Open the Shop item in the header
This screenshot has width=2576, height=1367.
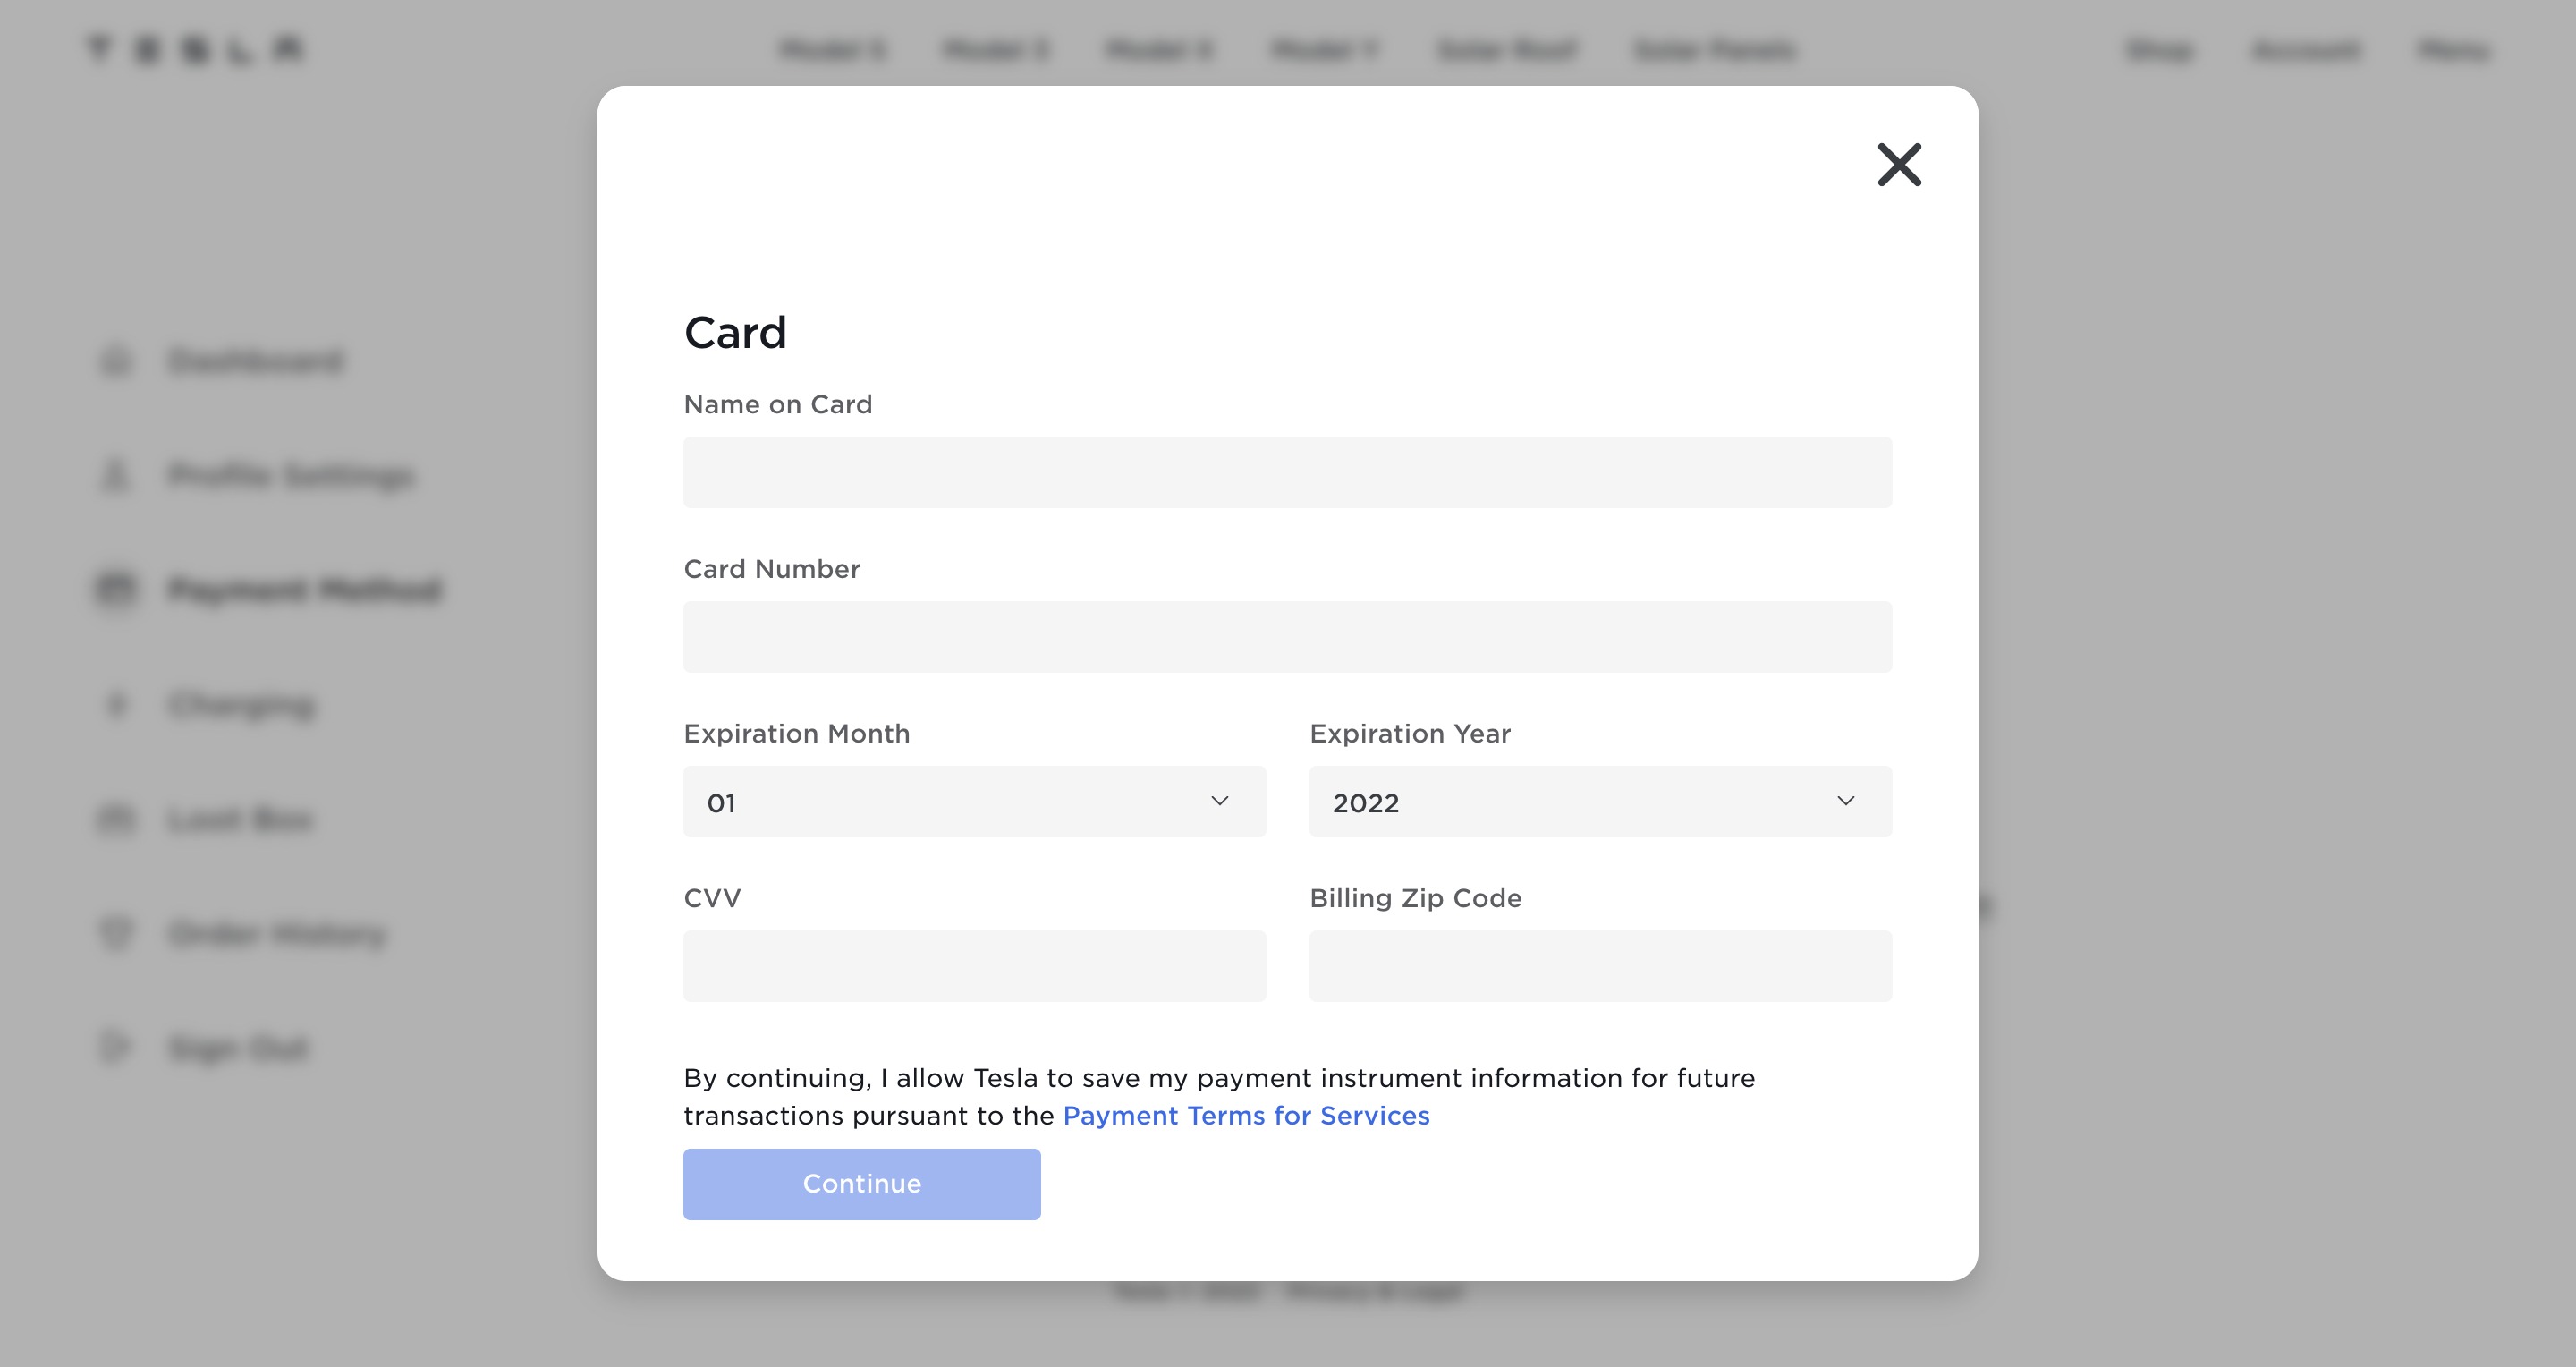click(x=2160, y=49)
